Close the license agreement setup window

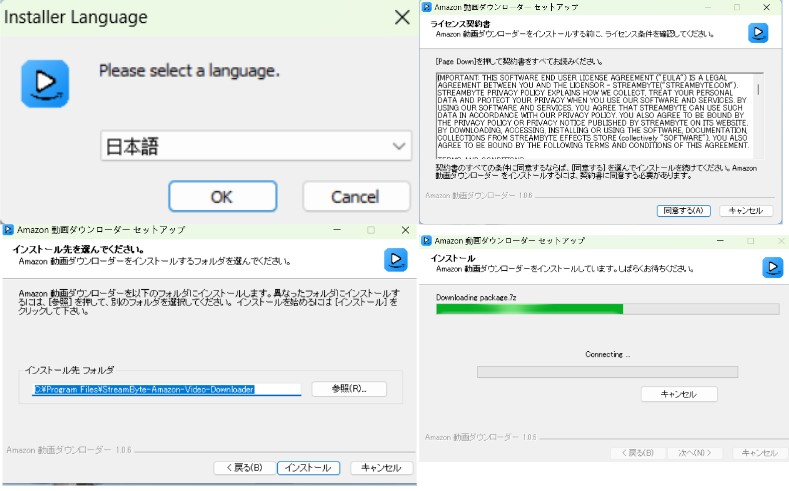click(x=766, y=7)
